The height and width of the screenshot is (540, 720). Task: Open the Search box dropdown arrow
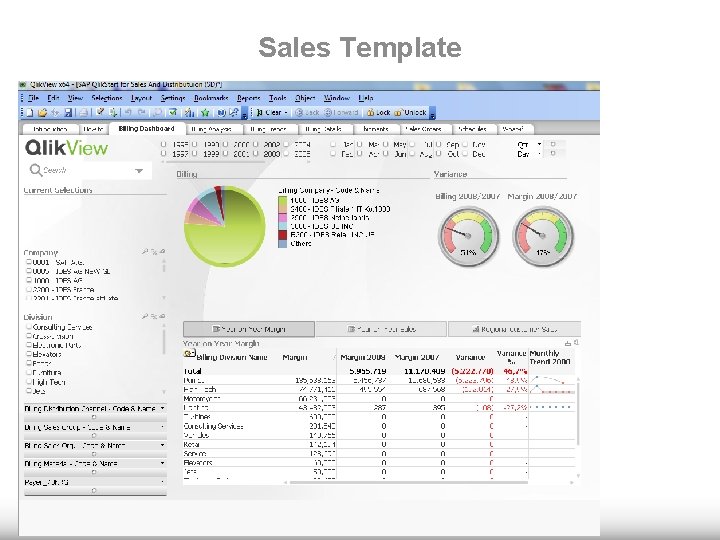click(139, 171)
